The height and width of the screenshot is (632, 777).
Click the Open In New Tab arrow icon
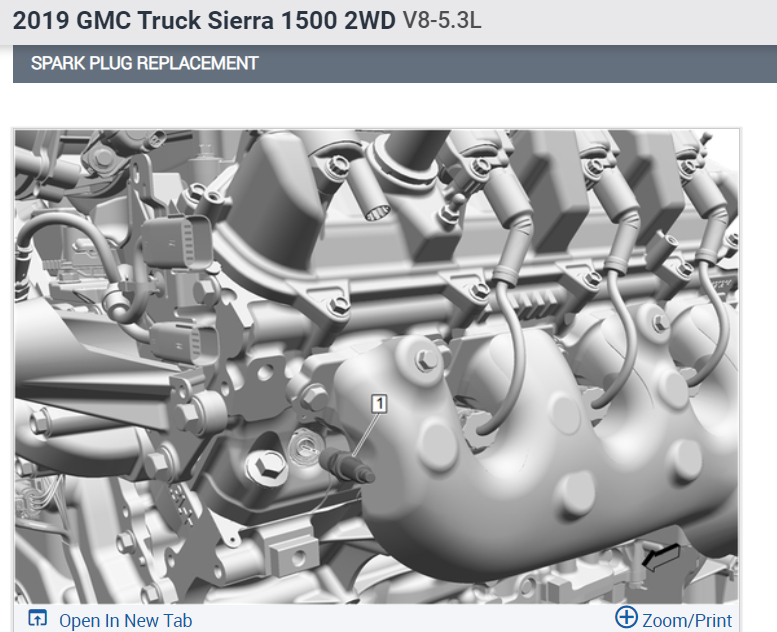coord(38,619)
